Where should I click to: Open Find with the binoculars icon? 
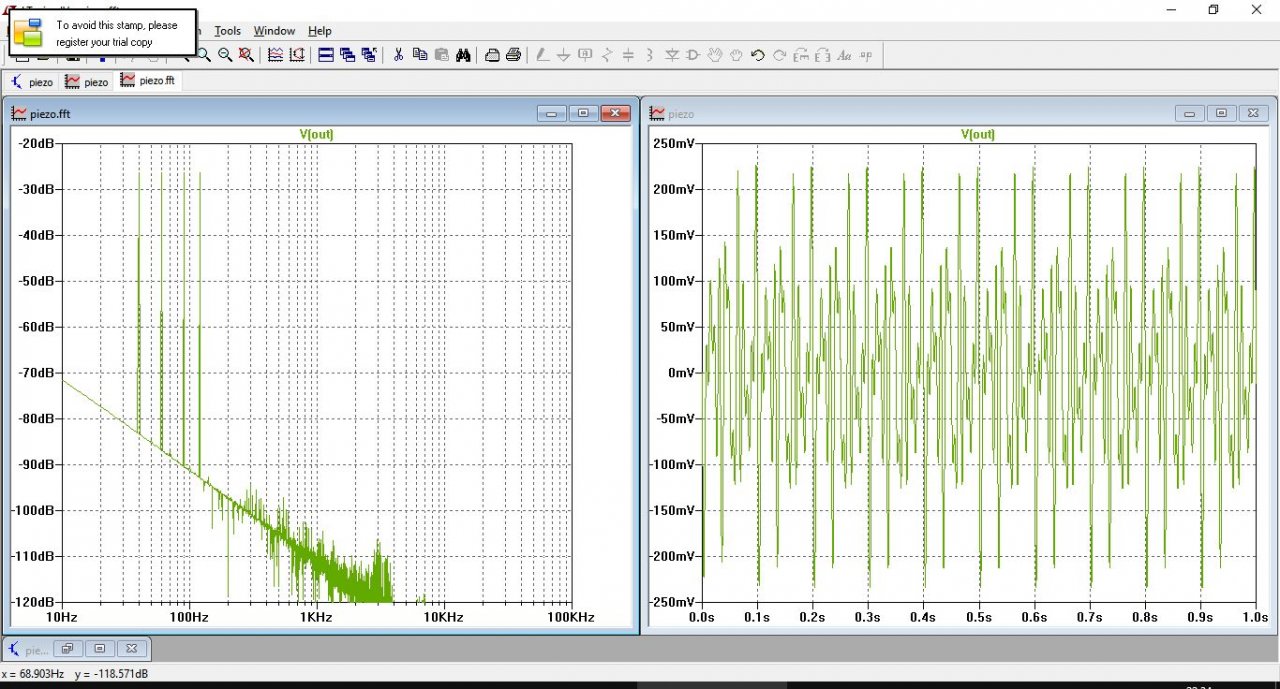463,55
